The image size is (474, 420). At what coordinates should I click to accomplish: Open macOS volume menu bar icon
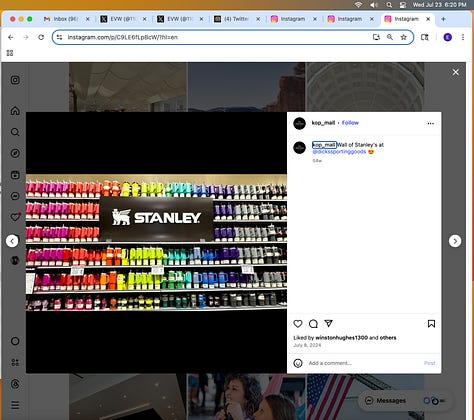(x=374, y=5)
